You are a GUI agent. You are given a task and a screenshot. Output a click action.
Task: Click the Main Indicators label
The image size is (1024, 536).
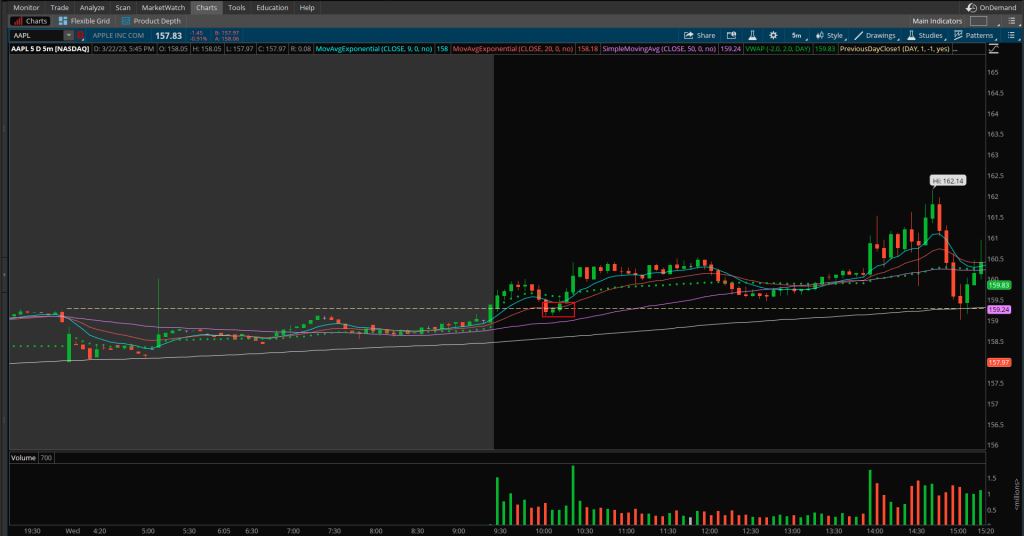937,21
